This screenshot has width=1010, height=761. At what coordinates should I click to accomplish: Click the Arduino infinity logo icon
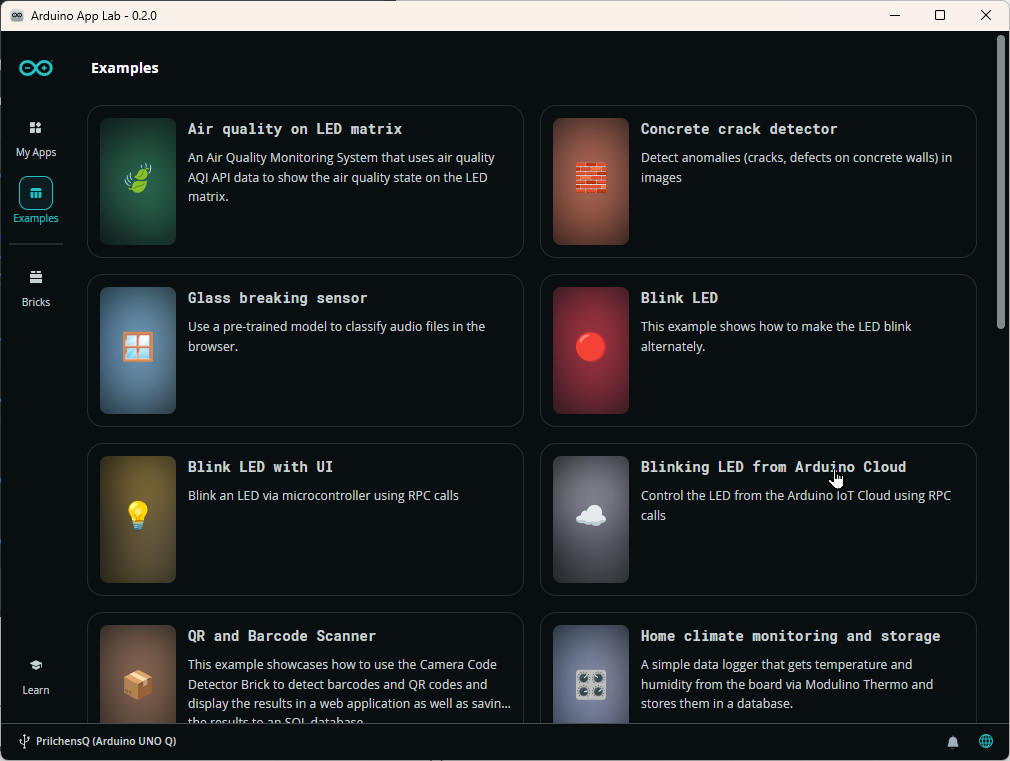pos(36,68)
